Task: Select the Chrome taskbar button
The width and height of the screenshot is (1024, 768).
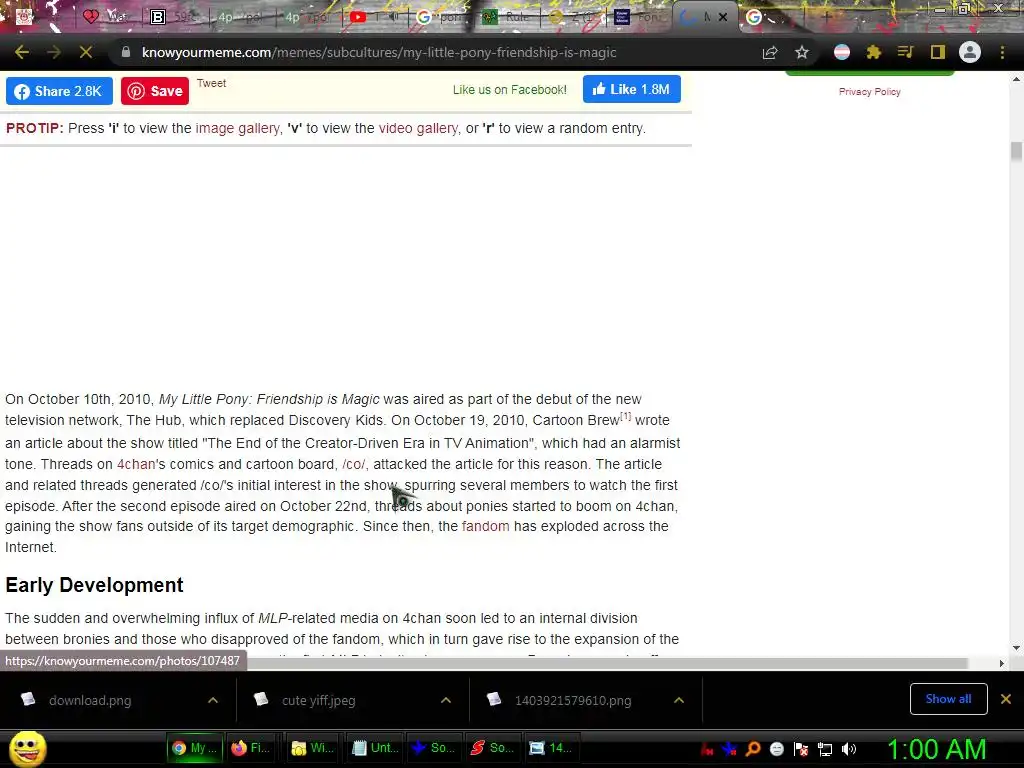Action: coord(195,748)
